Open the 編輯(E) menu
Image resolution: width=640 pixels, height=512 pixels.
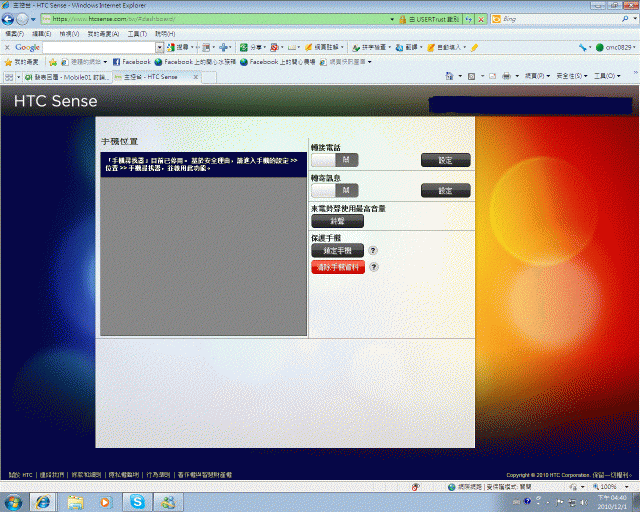(x=41, y=34)
